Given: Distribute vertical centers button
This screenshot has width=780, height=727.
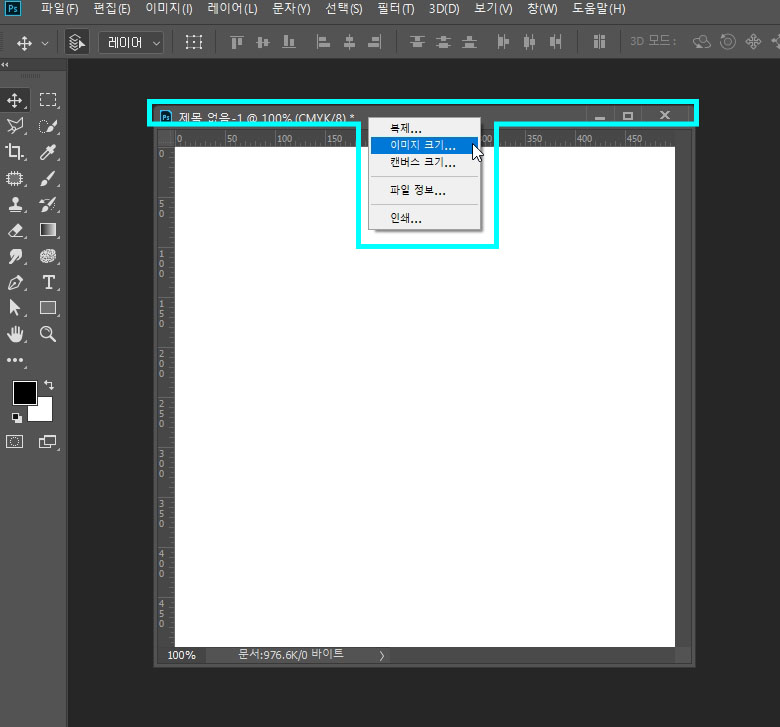Looking at the screenshot, I should [443, 42].
